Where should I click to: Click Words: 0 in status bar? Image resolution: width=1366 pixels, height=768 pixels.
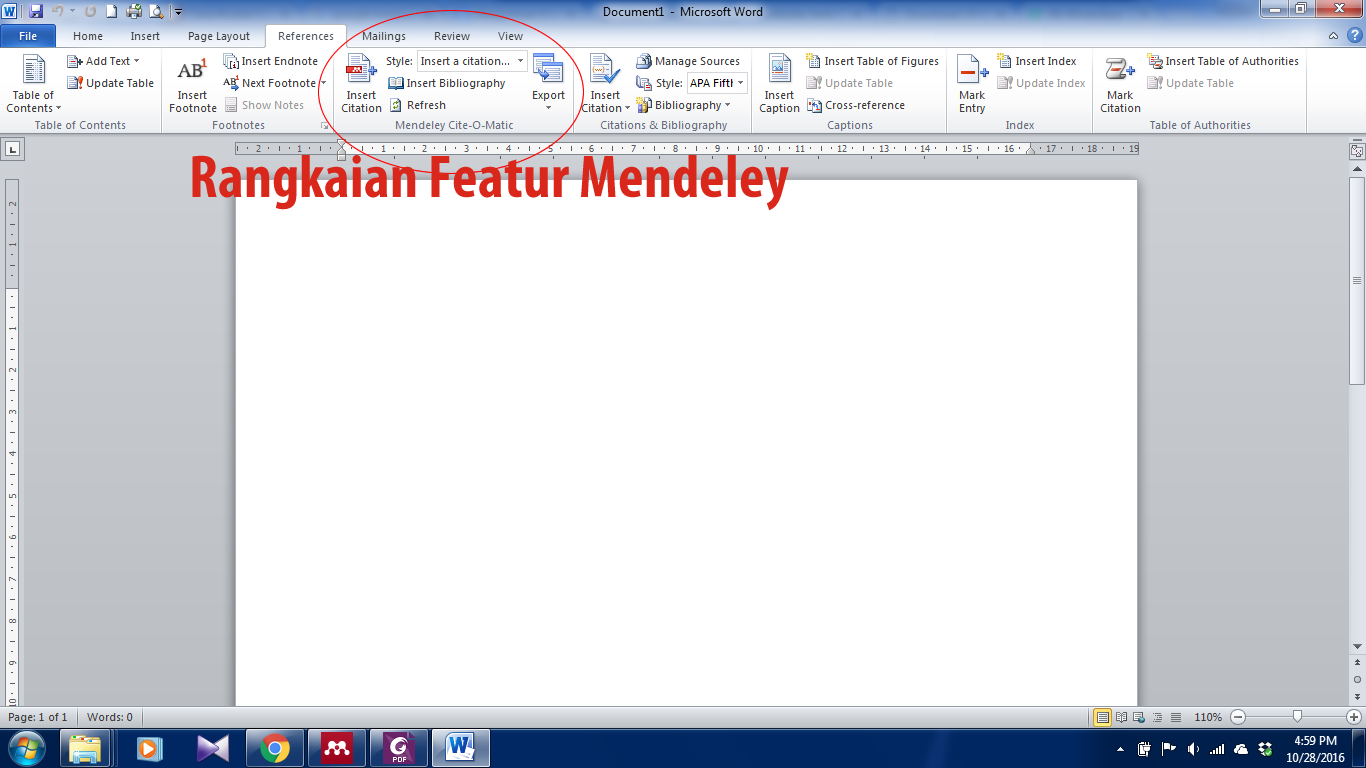[x=110, y=717]
